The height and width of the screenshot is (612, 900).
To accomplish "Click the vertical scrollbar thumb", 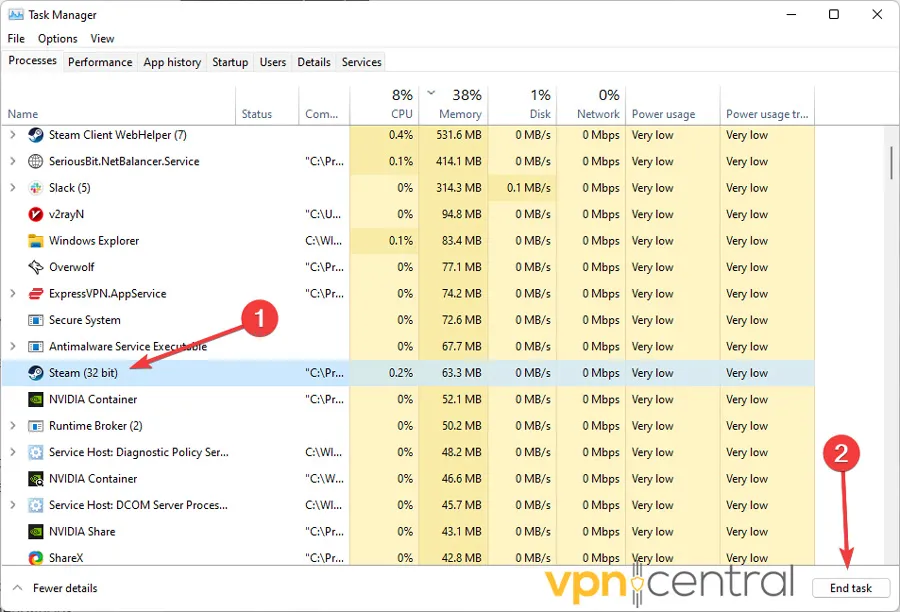I will 890,162.
